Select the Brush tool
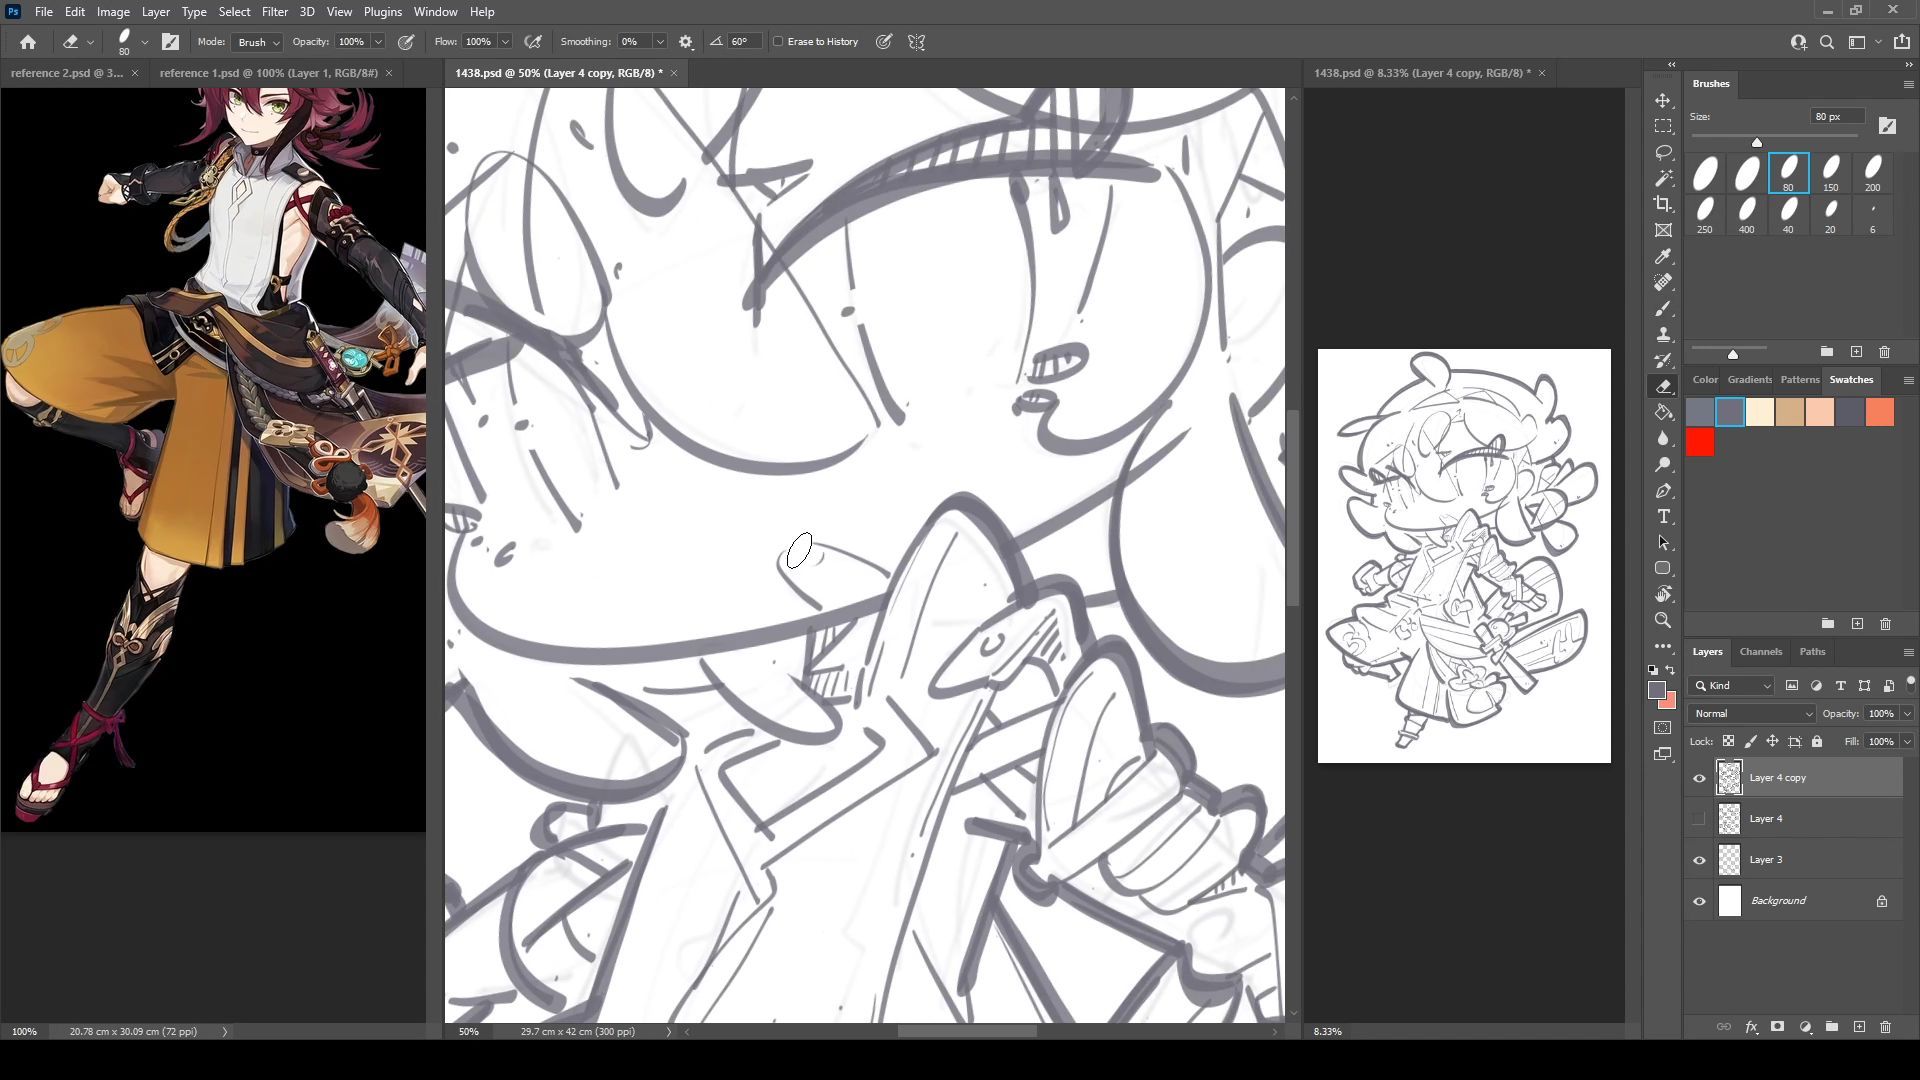Image resolution: width=1920 pixels, height=1080 pixels. coord(1663,309)
